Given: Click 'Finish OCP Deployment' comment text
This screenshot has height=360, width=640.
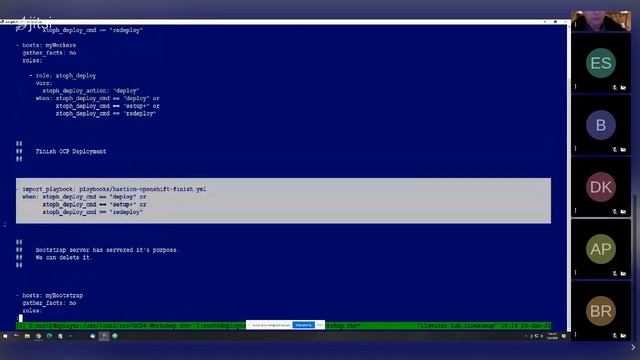Looking at the screenshot, I should [x=71, y=151].
